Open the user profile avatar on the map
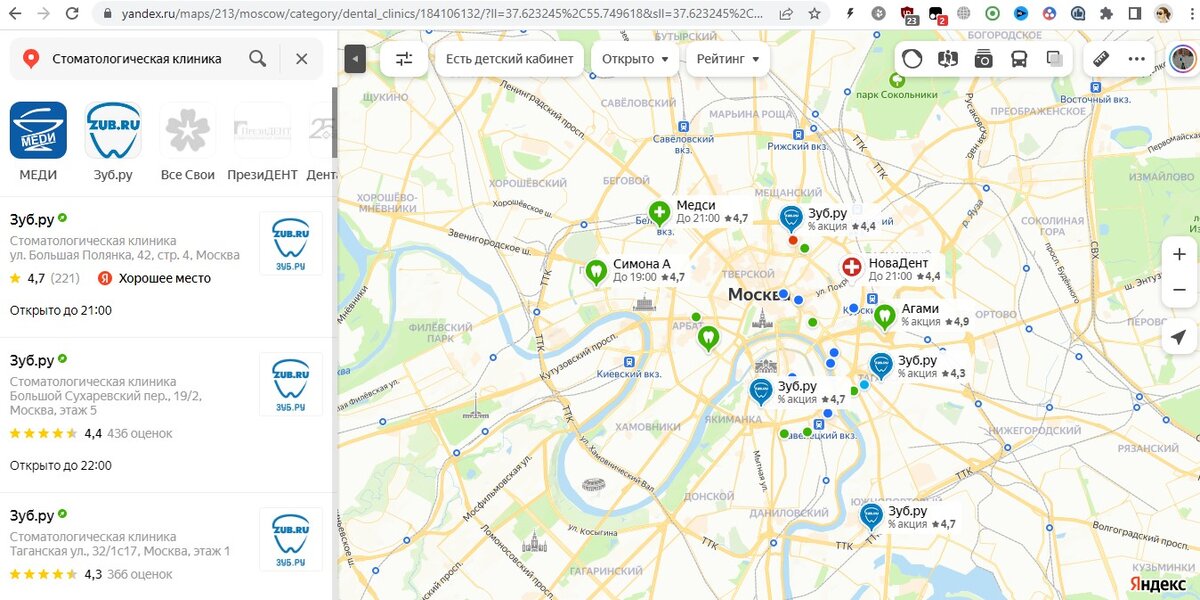Image resolution: width=1200 pixels, height=600 pixels. pos(1182,59)
